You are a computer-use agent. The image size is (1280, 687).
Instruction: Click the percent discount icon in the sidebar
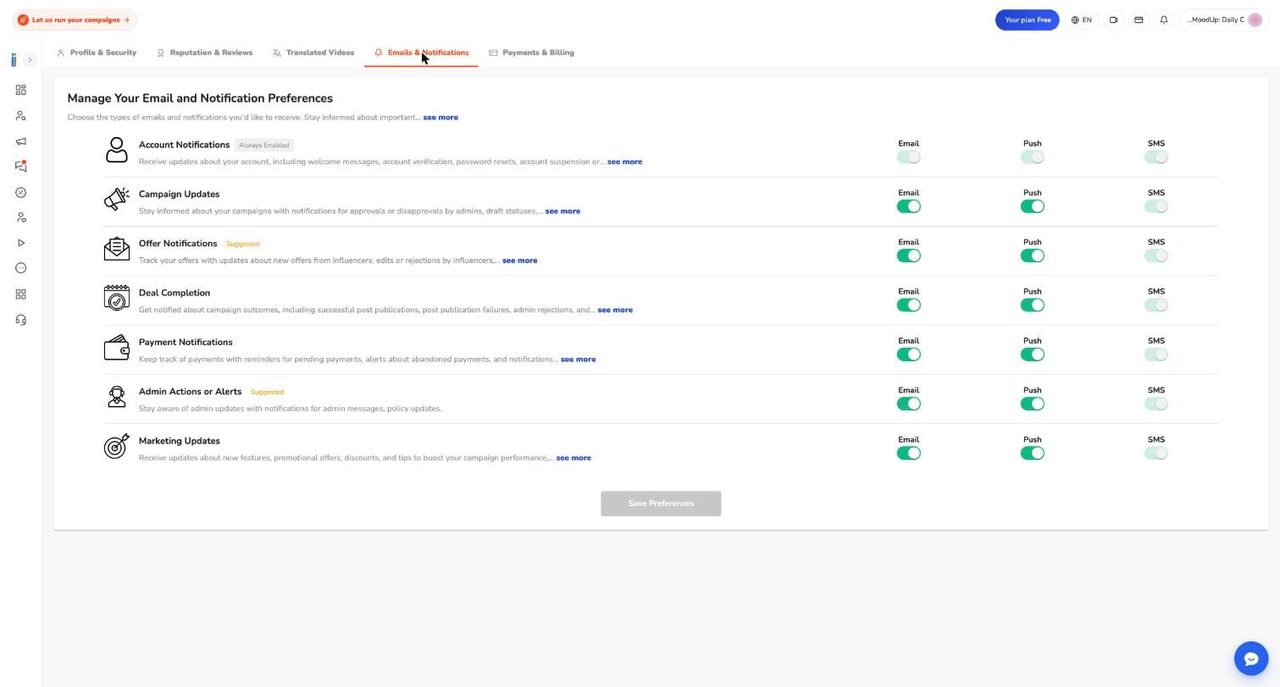click(x=21, y=192)
